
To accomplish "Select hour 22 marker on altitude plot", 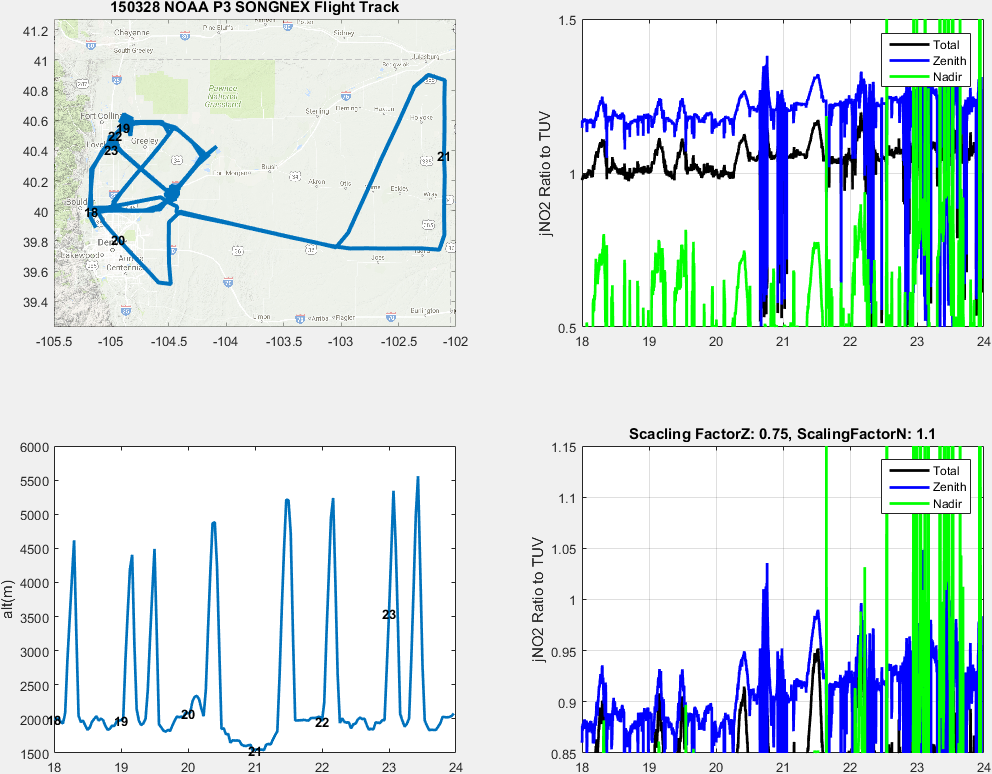I will click(x=322, y=722).
